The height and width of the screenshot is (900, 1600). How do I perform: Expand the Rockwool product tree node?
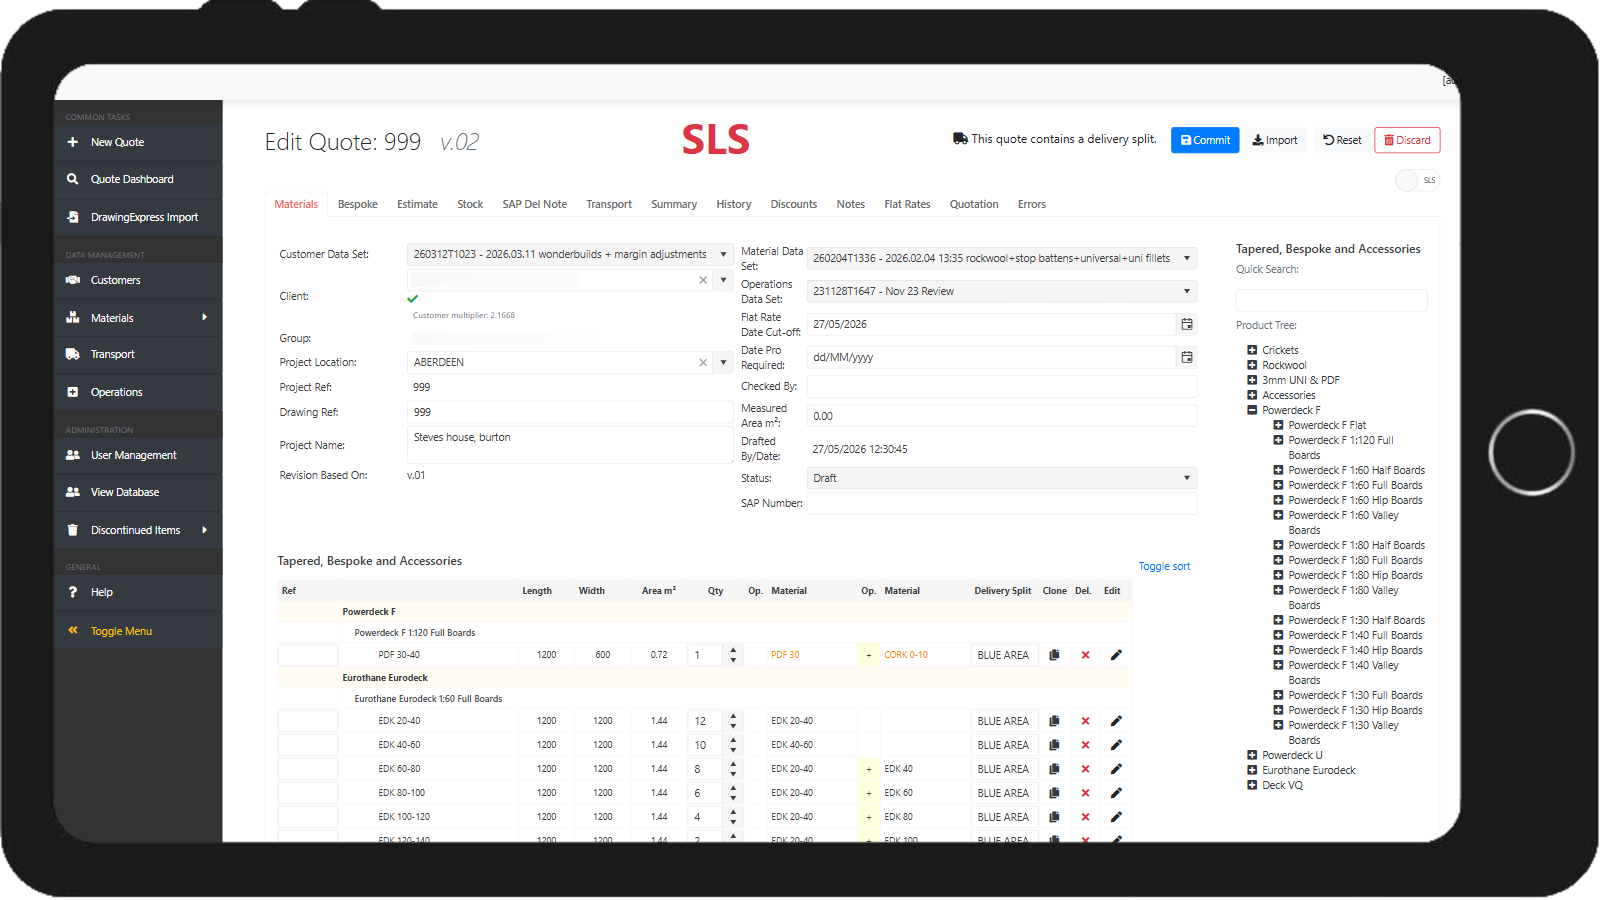1252,365
